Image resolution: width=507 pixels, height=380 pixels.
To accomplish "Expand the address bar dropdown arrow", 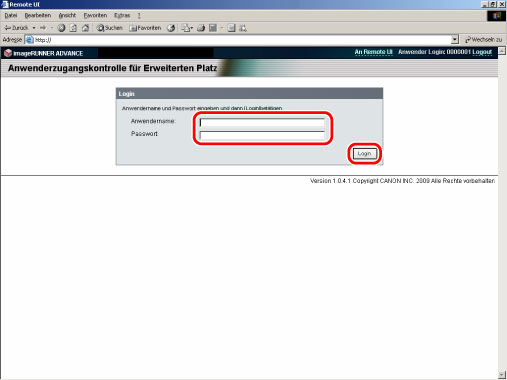I will tap(455, 40).
